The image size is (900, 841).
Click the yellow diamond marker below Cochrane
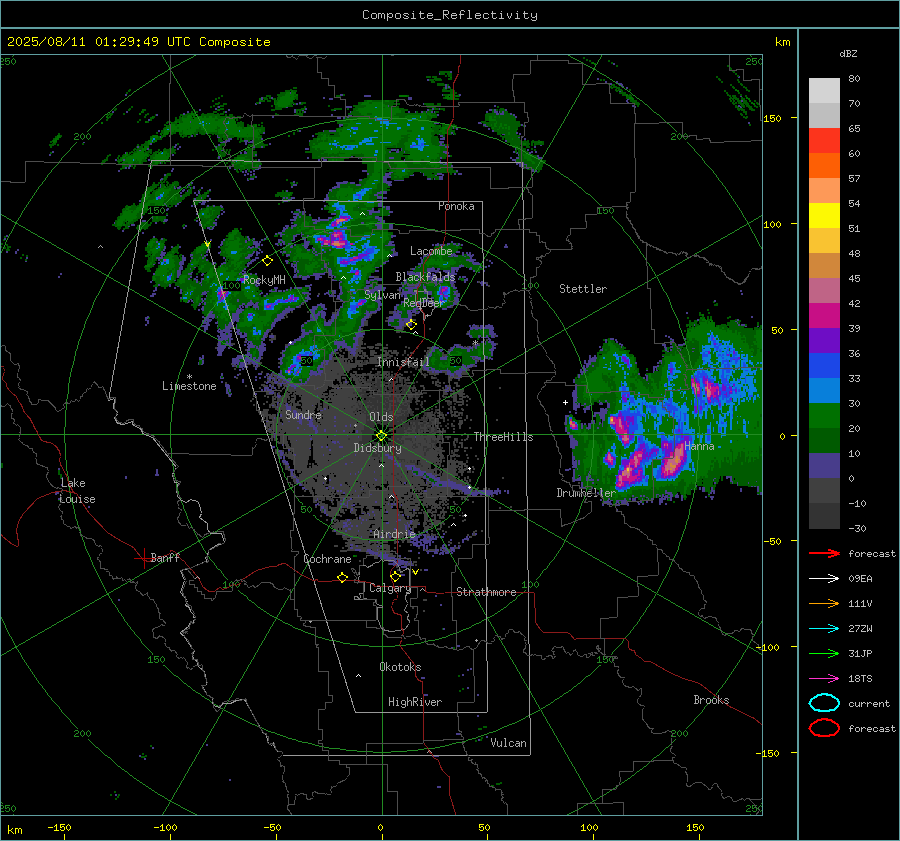[343, 577]
